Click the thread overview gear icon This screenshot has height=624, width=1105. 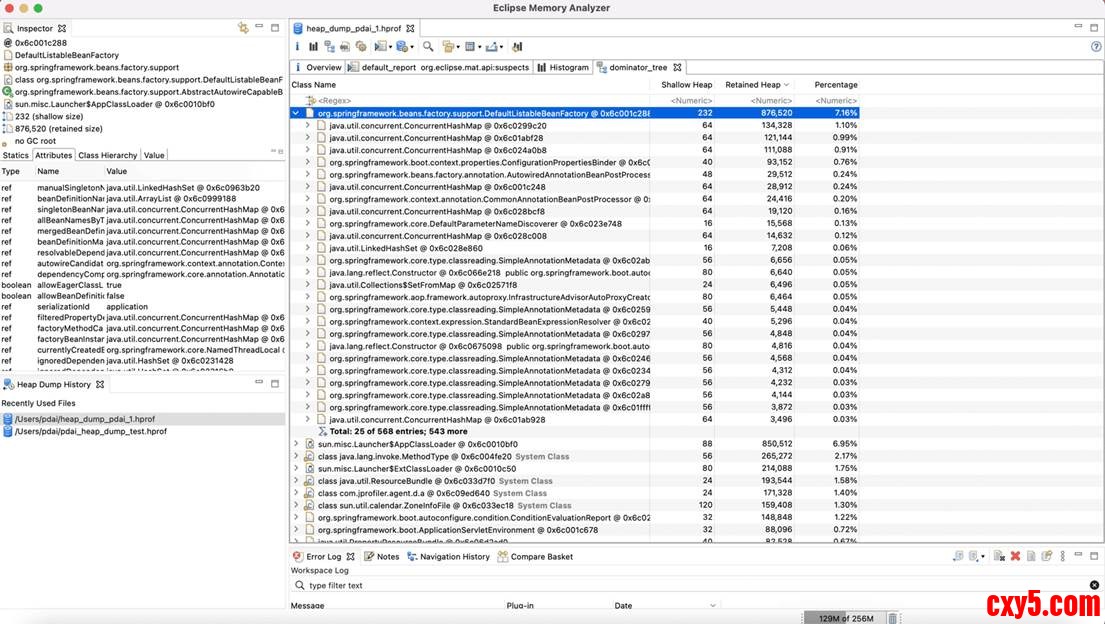[x=361, y=47]
